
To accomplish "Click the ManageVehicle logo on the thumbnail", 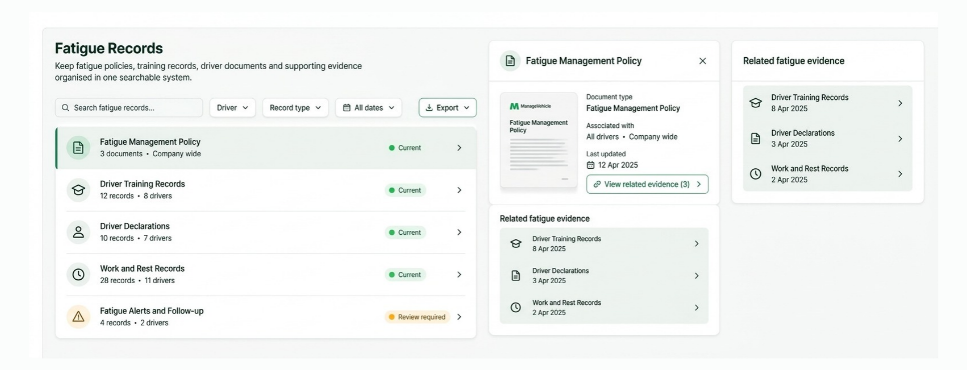I will (530, 106).
